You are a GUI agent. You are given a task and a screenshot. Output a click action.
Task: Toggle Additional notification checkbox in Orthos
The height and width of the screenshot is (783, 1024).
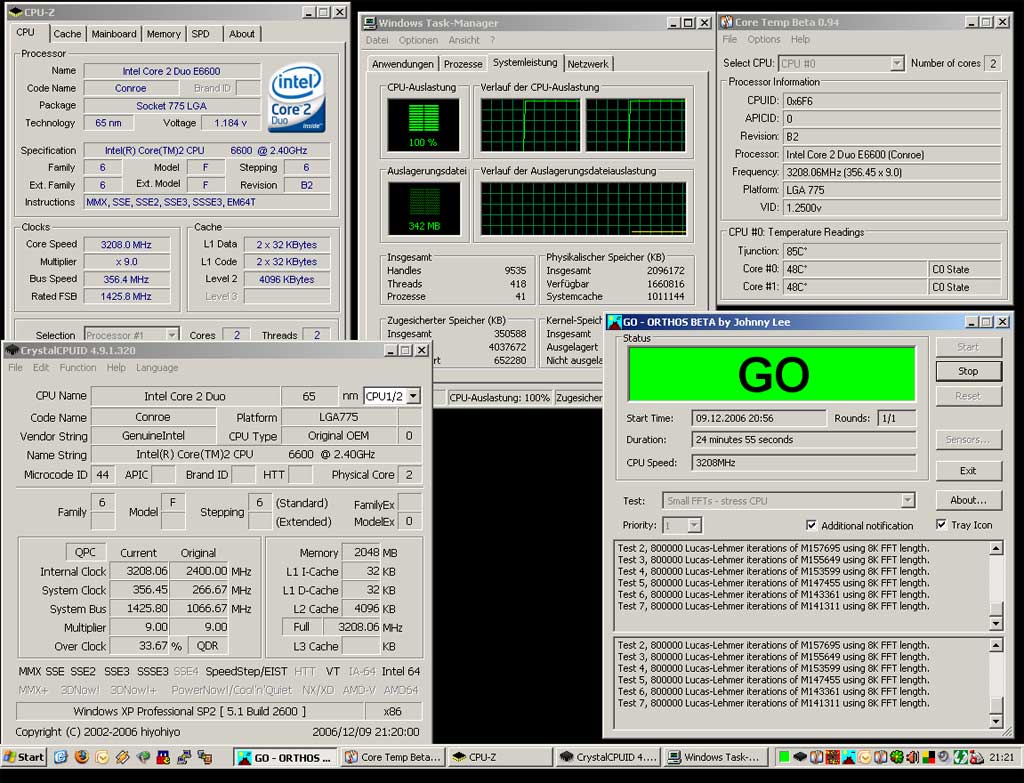pos(811,525)
